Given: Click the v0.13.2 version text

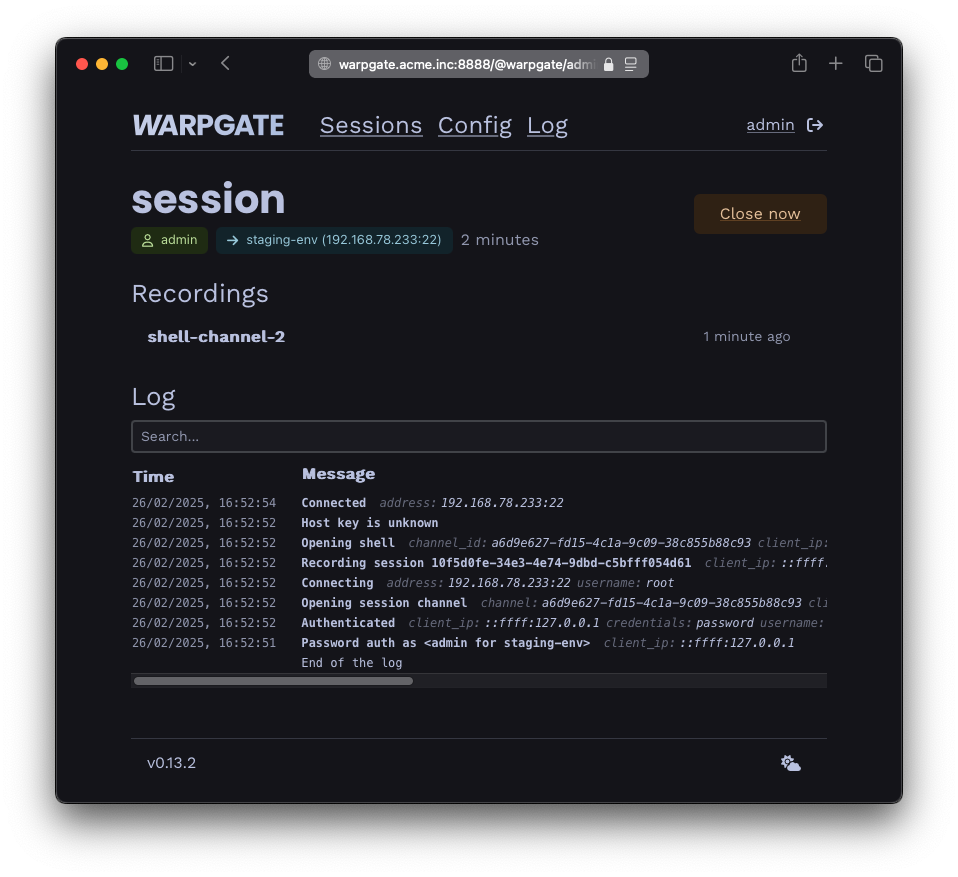Looking at the screenshot, I should 171,763.
